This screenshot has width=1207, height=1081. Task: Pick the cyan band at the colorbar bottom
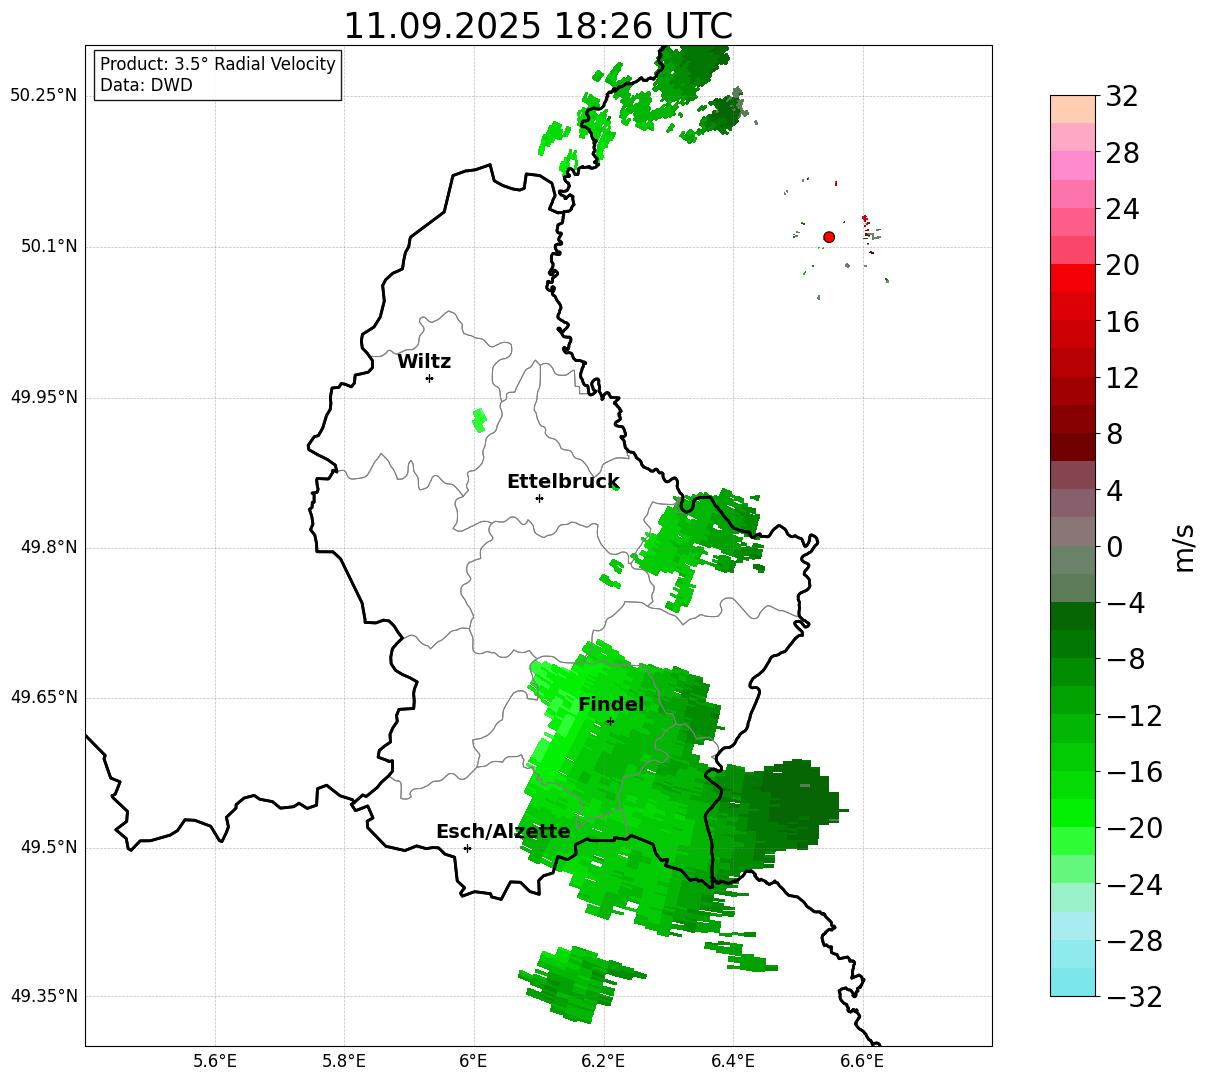(x=1073, y=982)
